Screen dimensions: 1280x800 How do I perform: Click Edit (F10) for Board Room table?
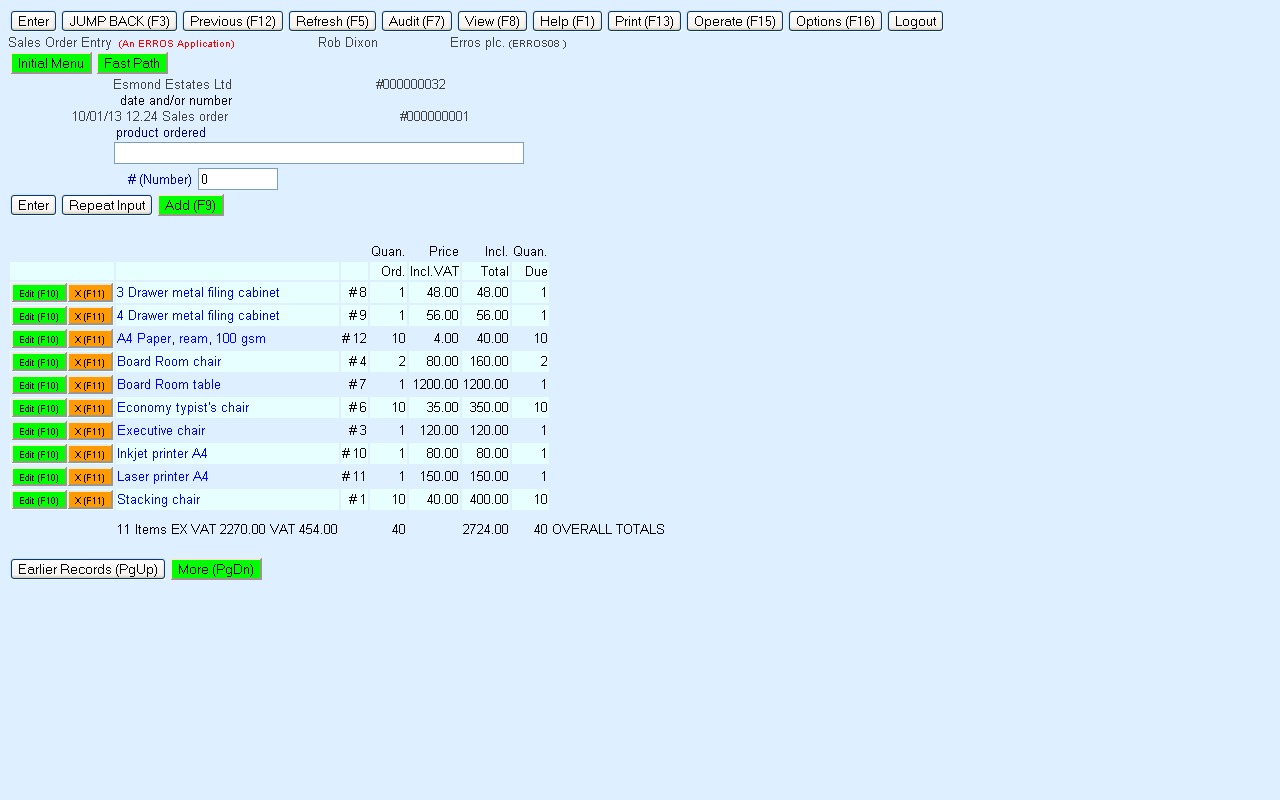[x=39, y=385]
